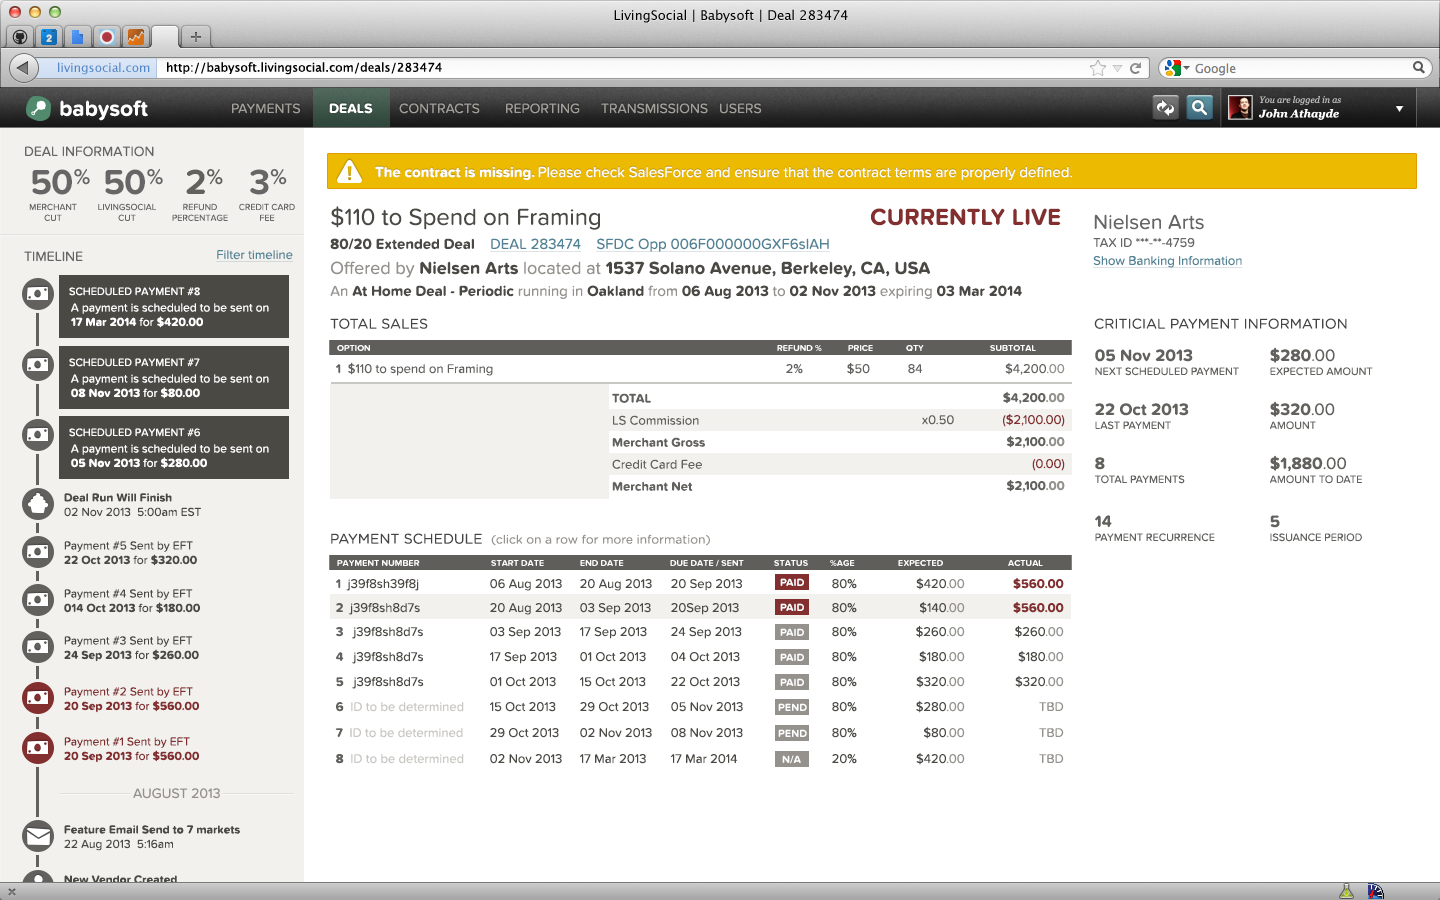This screenshot has width=1440, height=900.
Task: Click PEND status badge for payment 6
Action: [x=792, y=707]
